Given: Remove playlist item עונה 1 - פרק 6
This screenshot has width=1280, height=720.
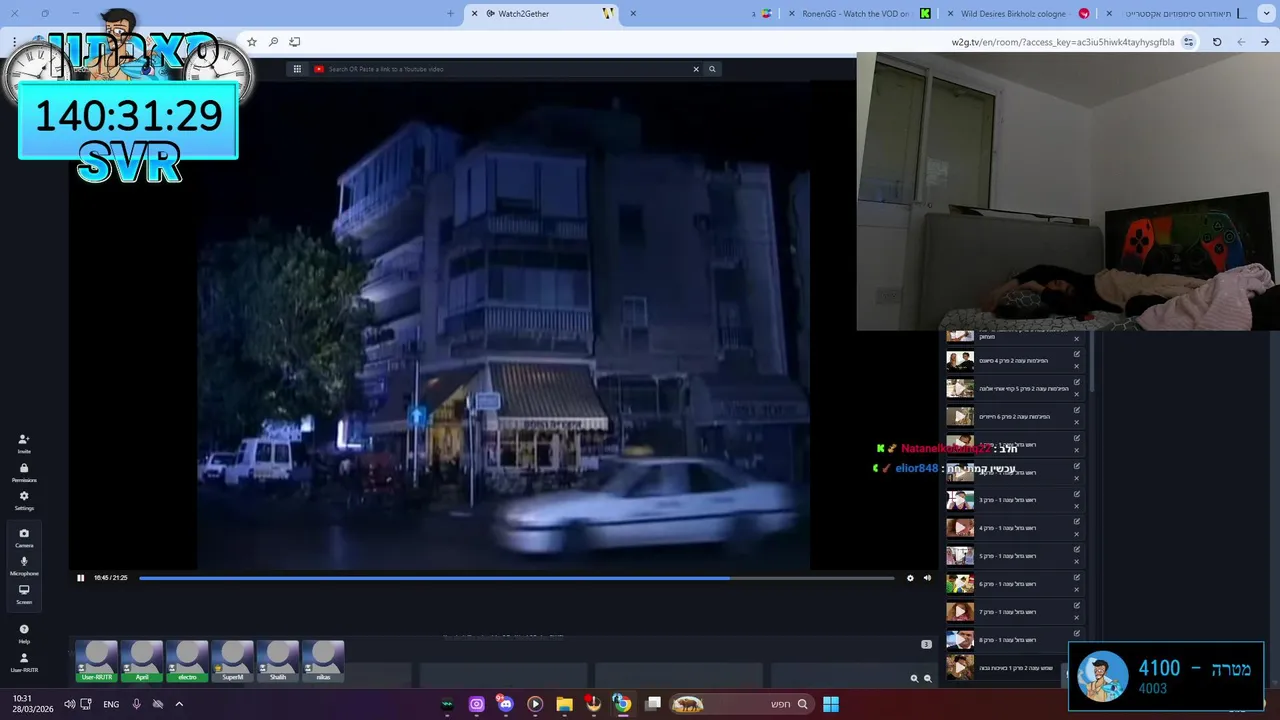Looking at the screenshot, I should click(x=1077, y=590).
